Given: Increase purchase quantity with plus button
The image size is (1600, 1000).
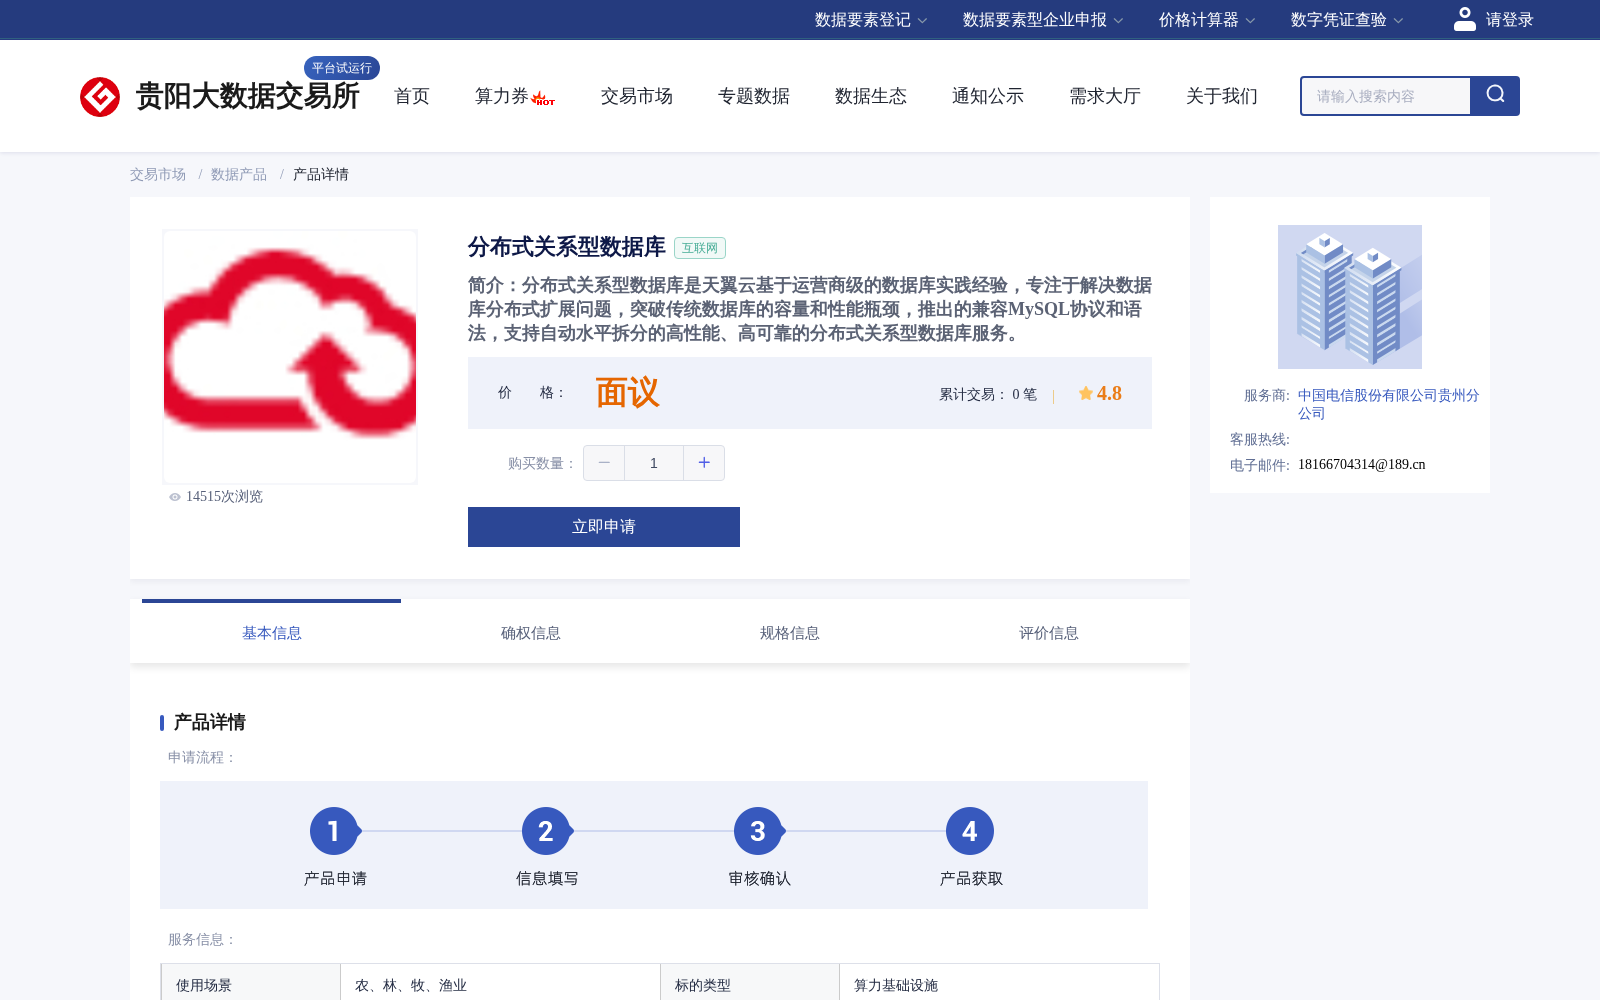Looking at the screenshot, I should [704, 463].
